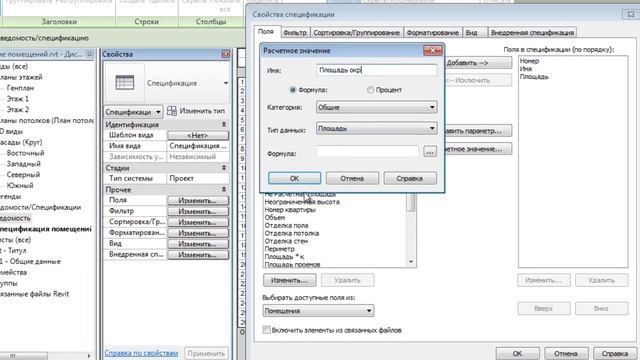Viewport: 640px width, 360px height.
Task: Select Неограниченная высота in available fields
Action: pyautogui.click(x=302, y=202)
